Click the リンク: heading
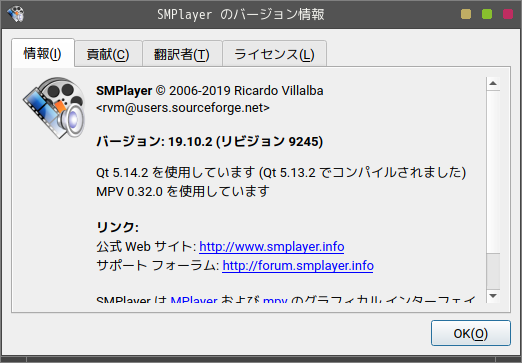This screenshot has width=522, height=363. 117,227
